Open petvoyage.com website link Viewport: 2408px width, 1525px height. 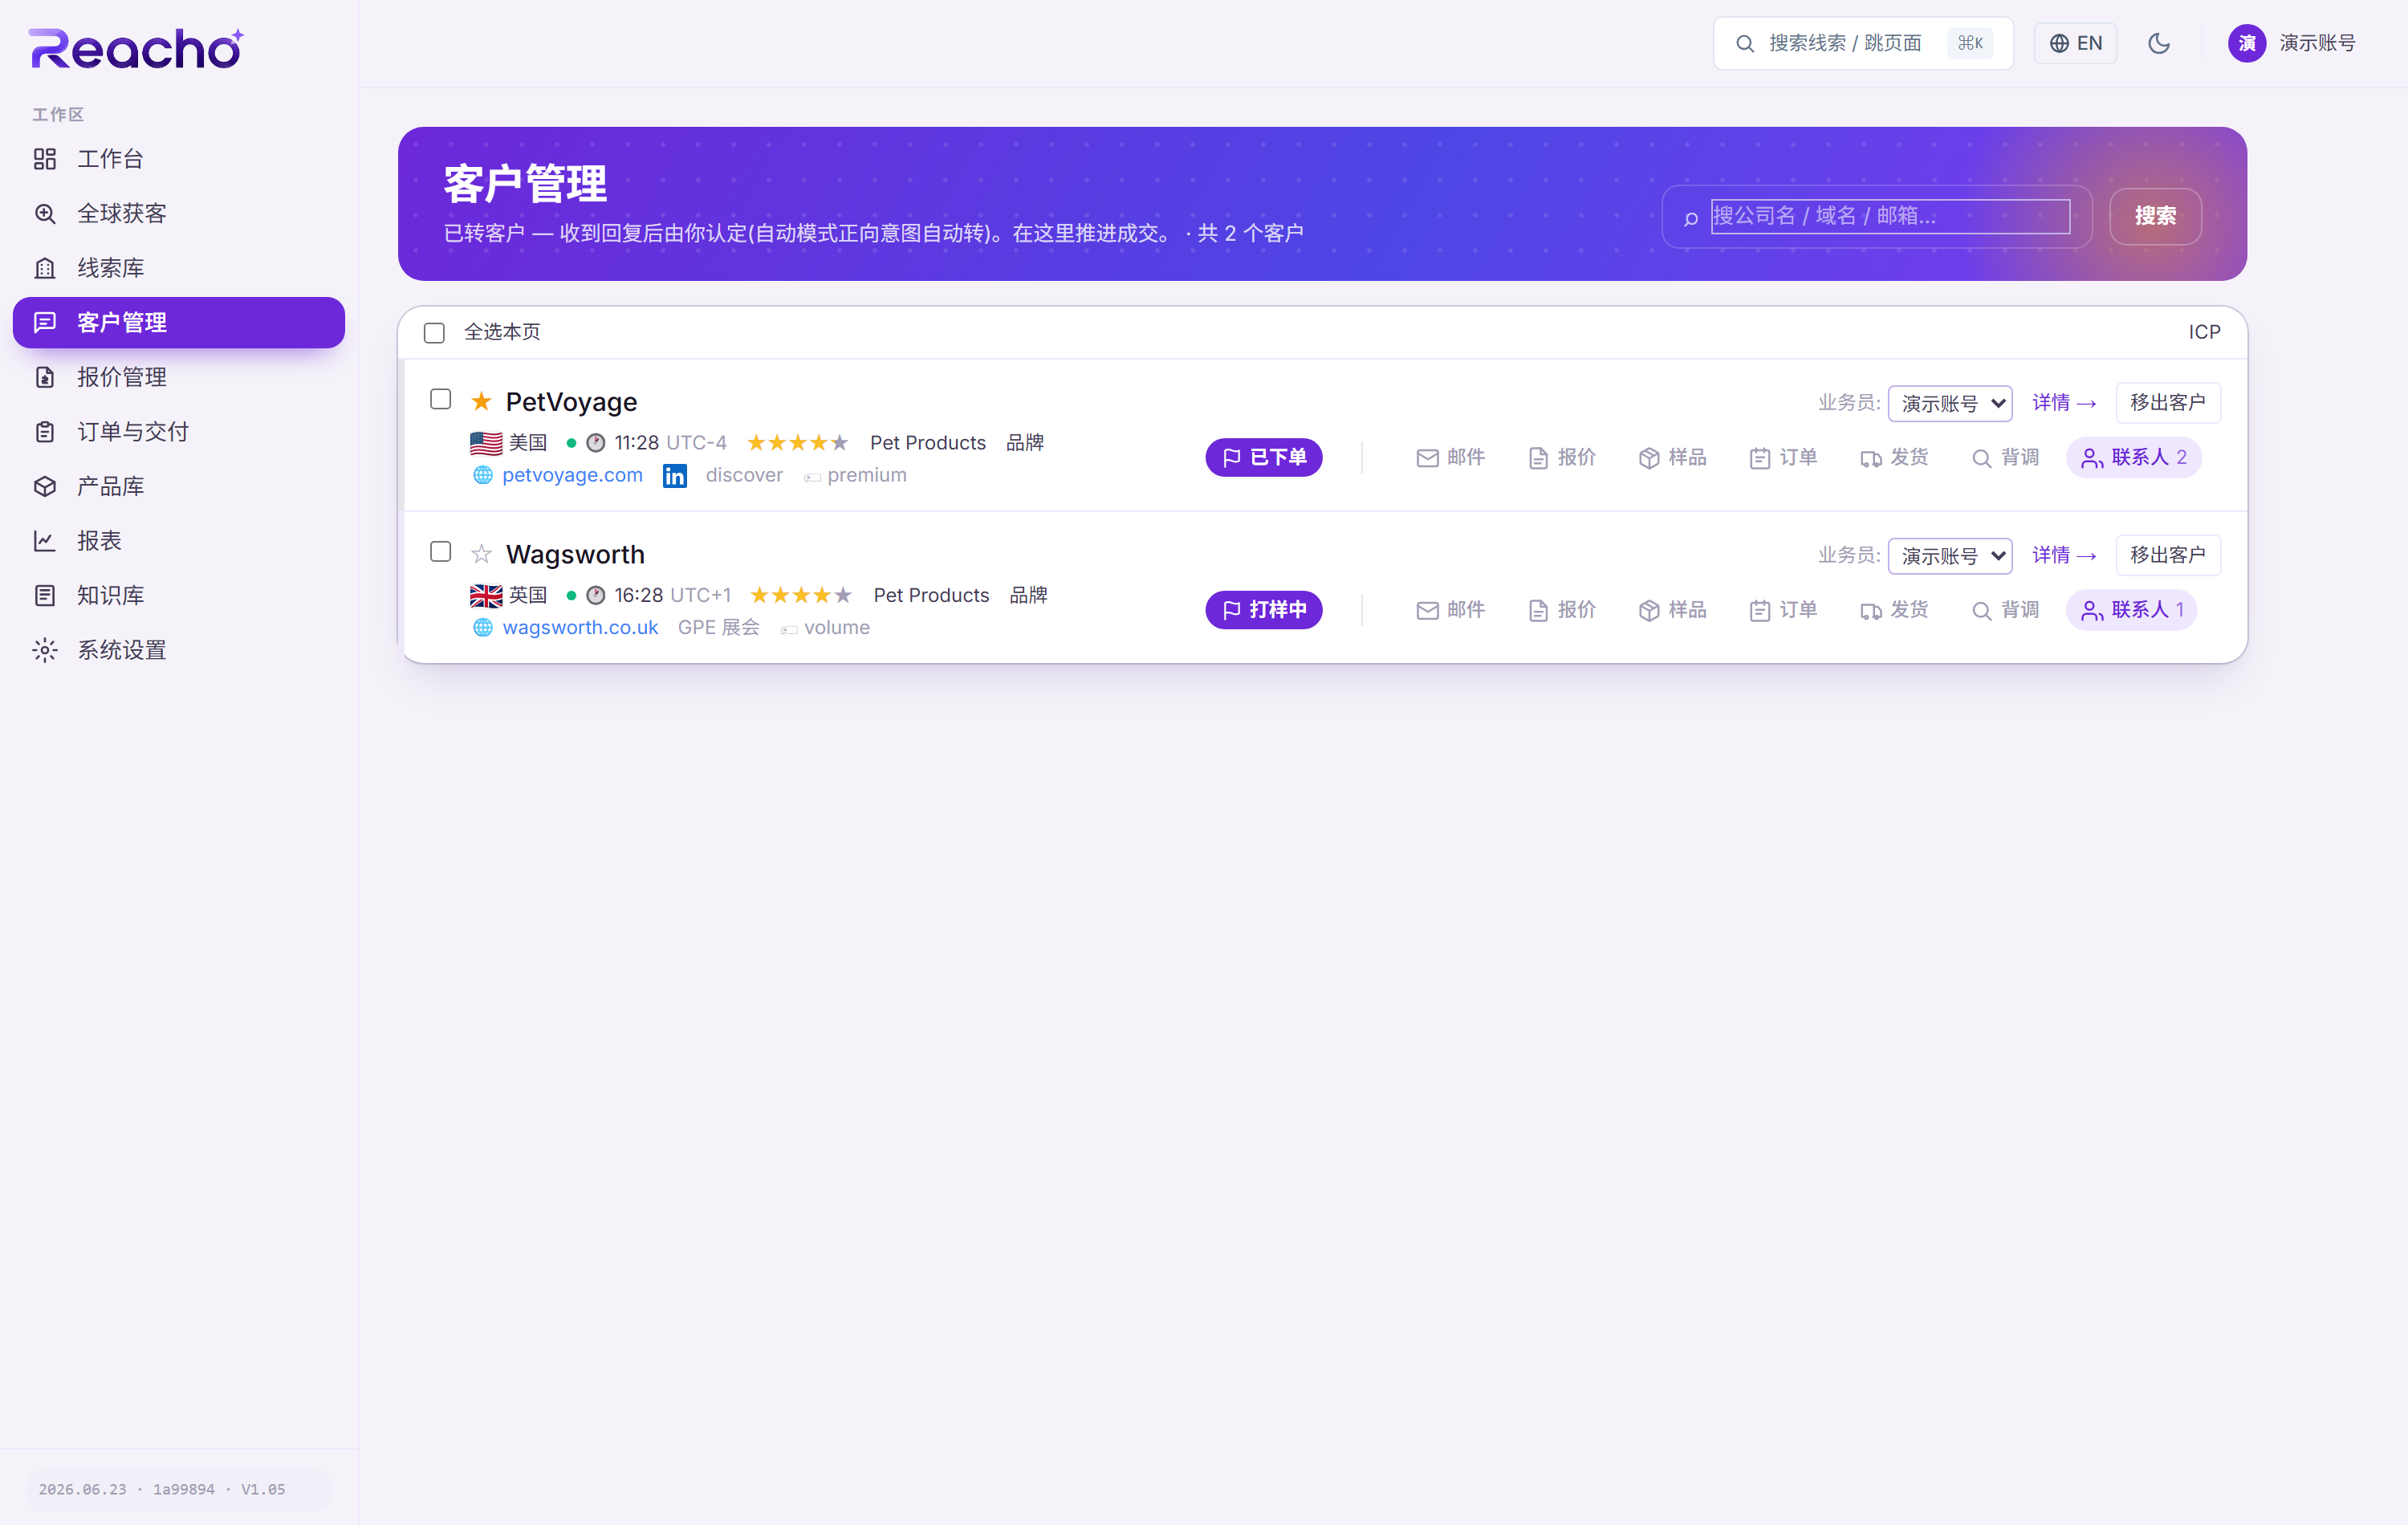(x=572, y=475)
